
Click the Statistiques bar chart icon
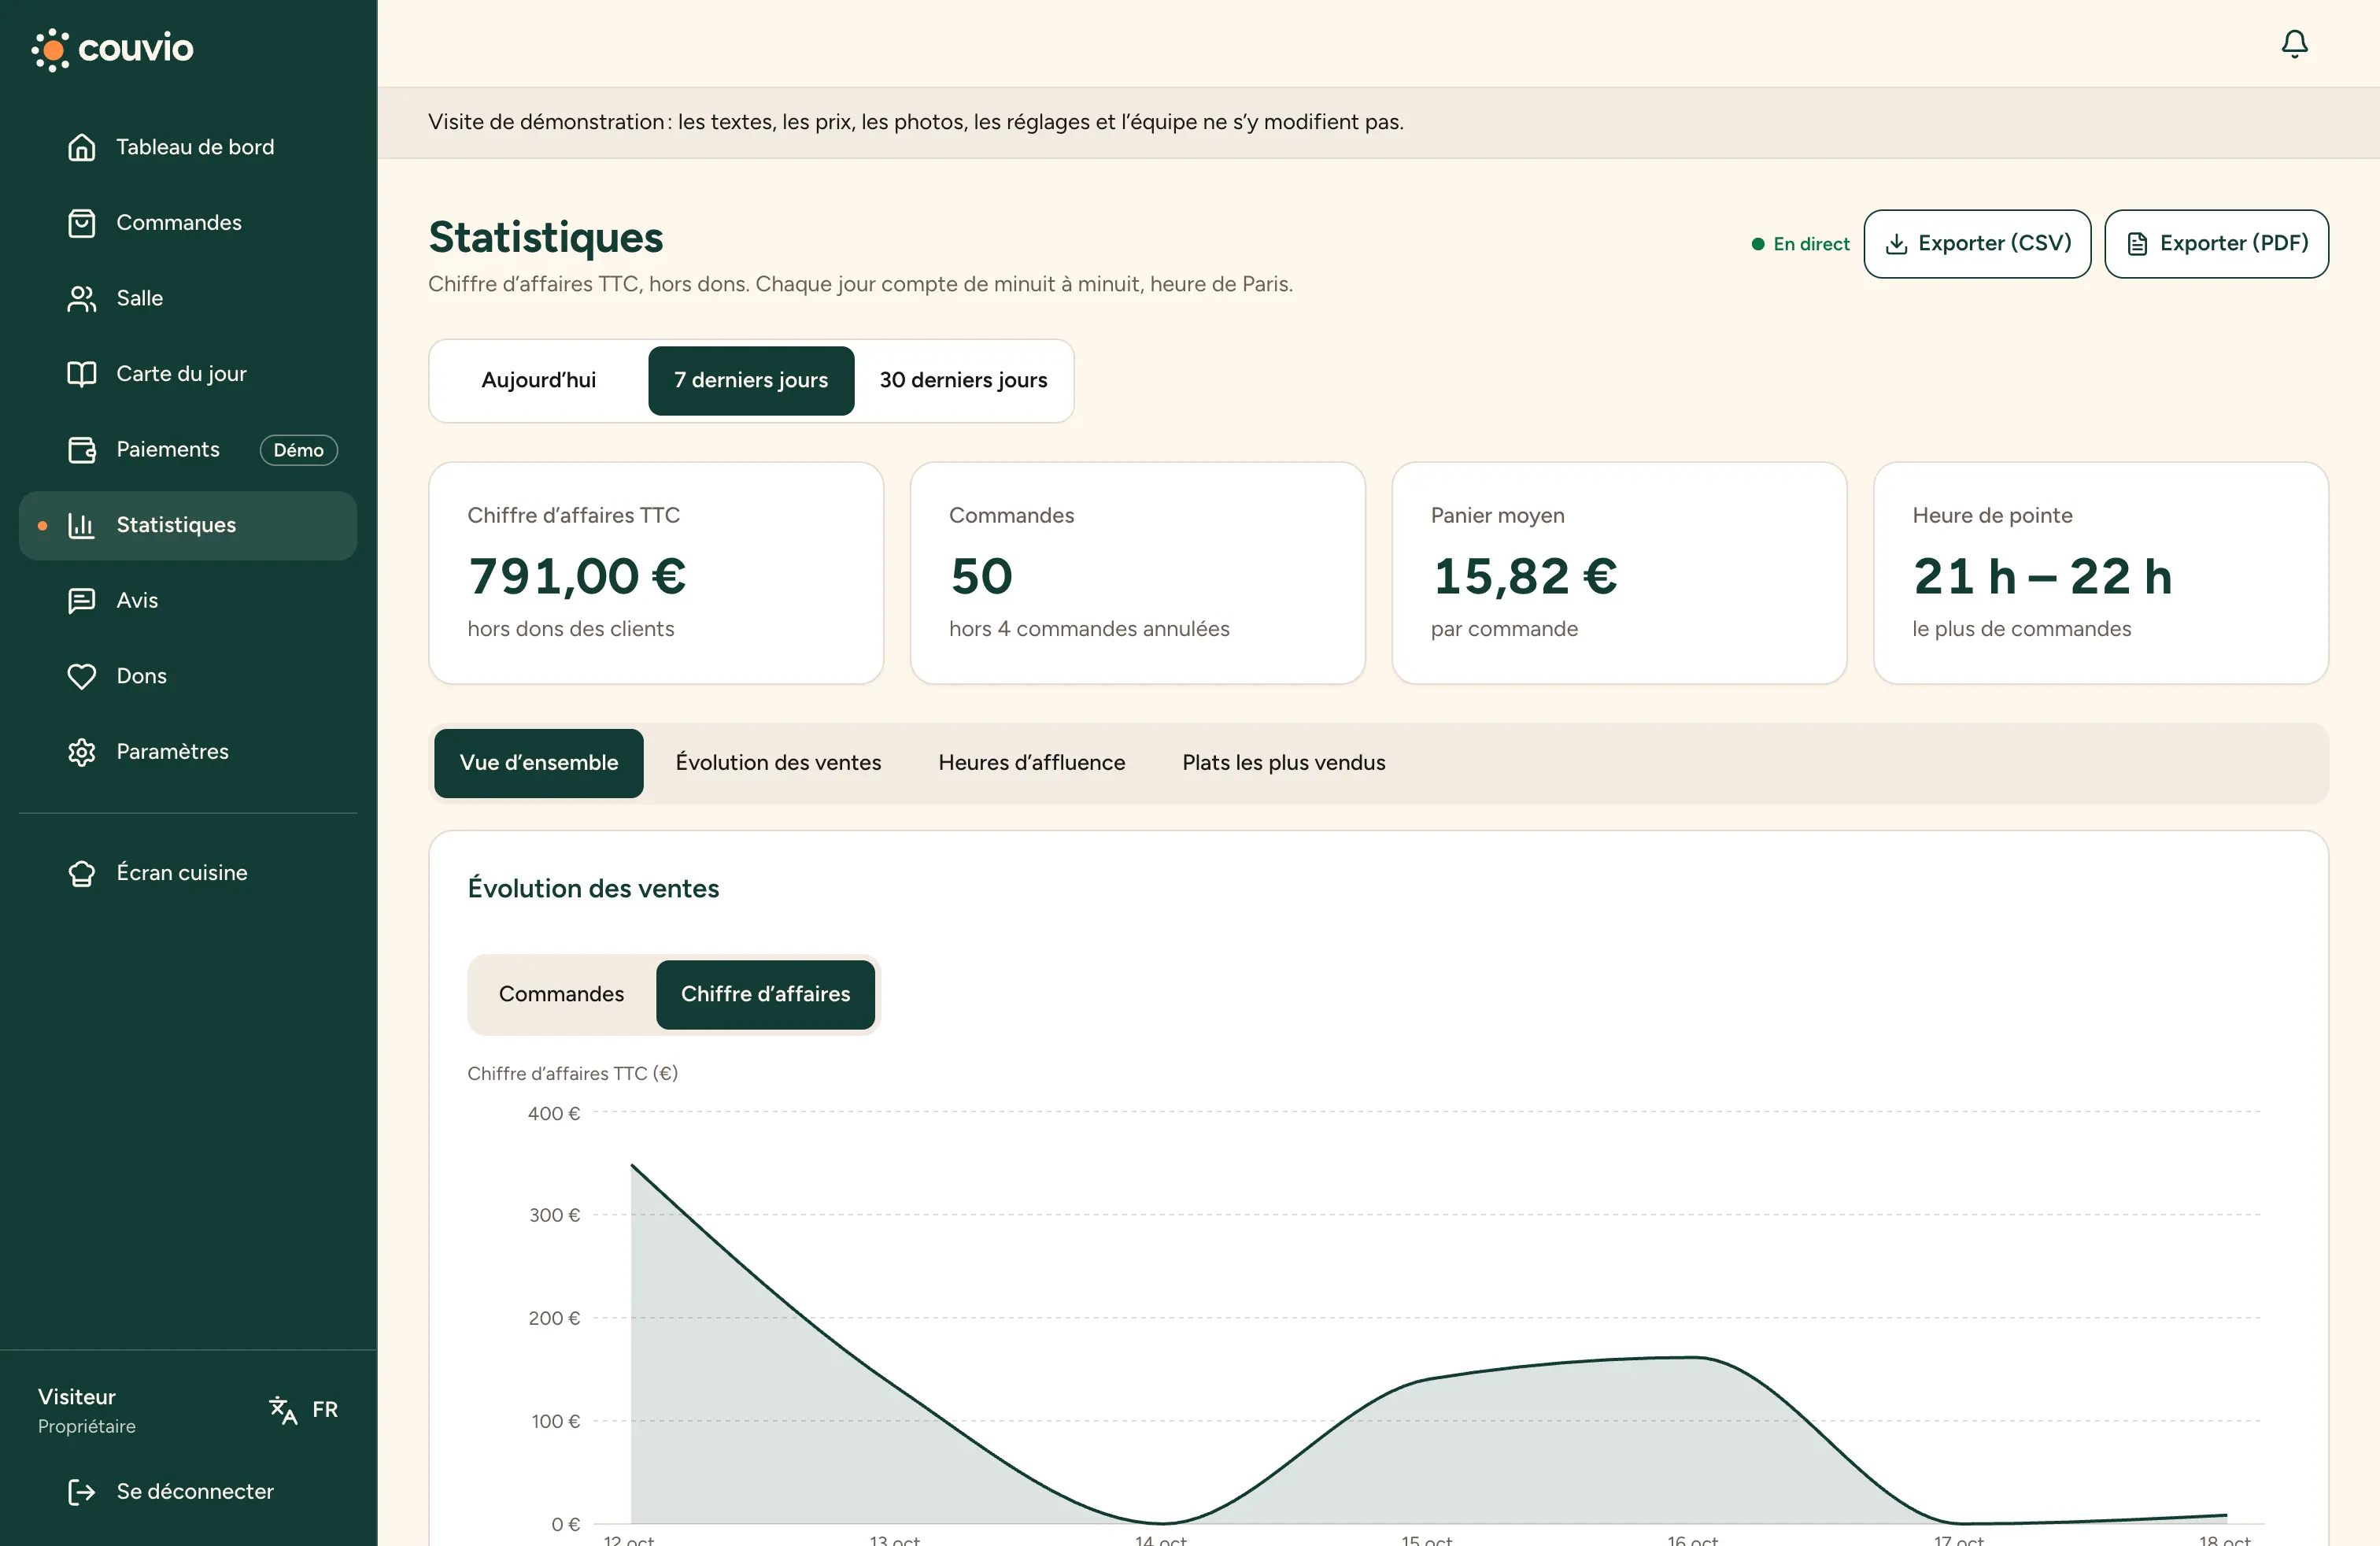pyautogui.click(x=81, y=525)
